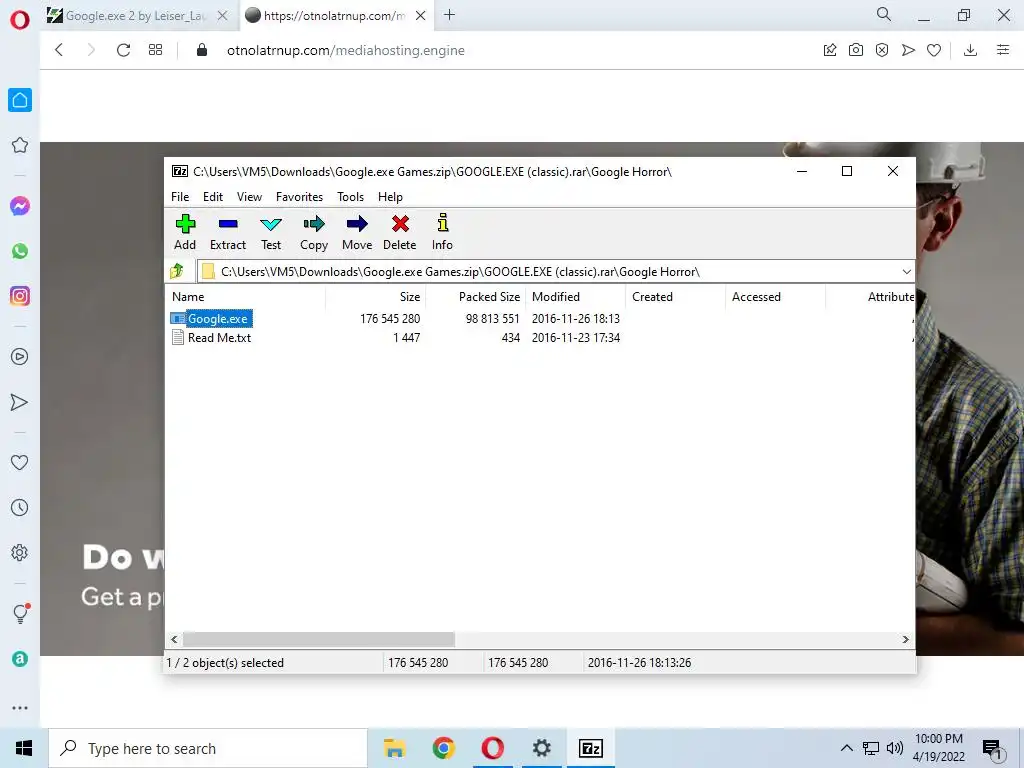This screenshot has width=1024, height=768.
Task: Open the Help menu in 7-Zip
Action: pyautogui.click(x=390, y=197)
